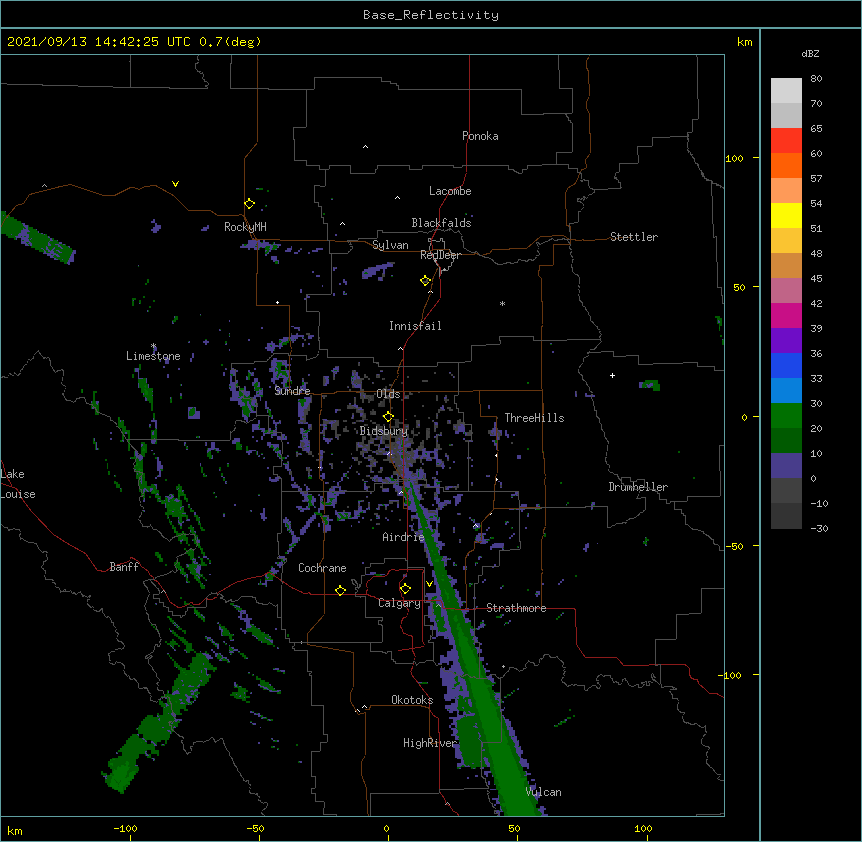Click the yellow diamond marker above Calgary label
The image size is (862, 842).
pyautogui.click(x=405, y=589)
